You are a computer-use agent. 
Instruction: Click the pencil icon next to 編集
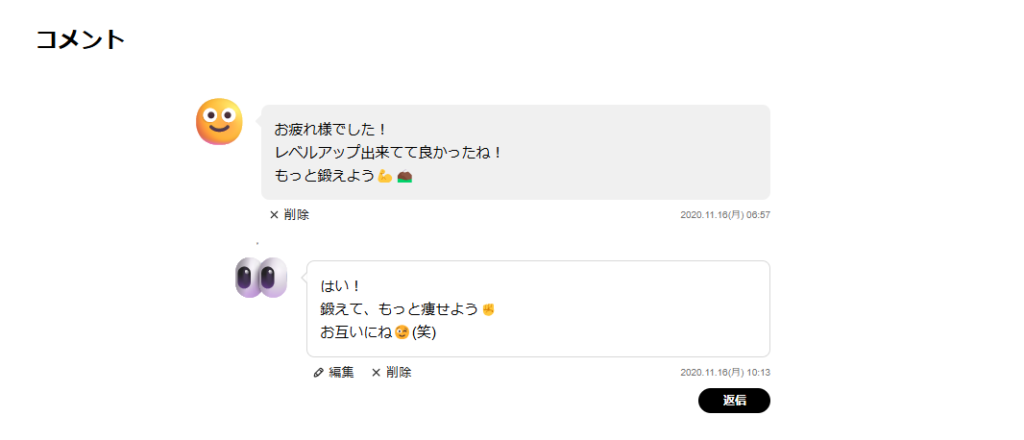[x=319, y=373]
